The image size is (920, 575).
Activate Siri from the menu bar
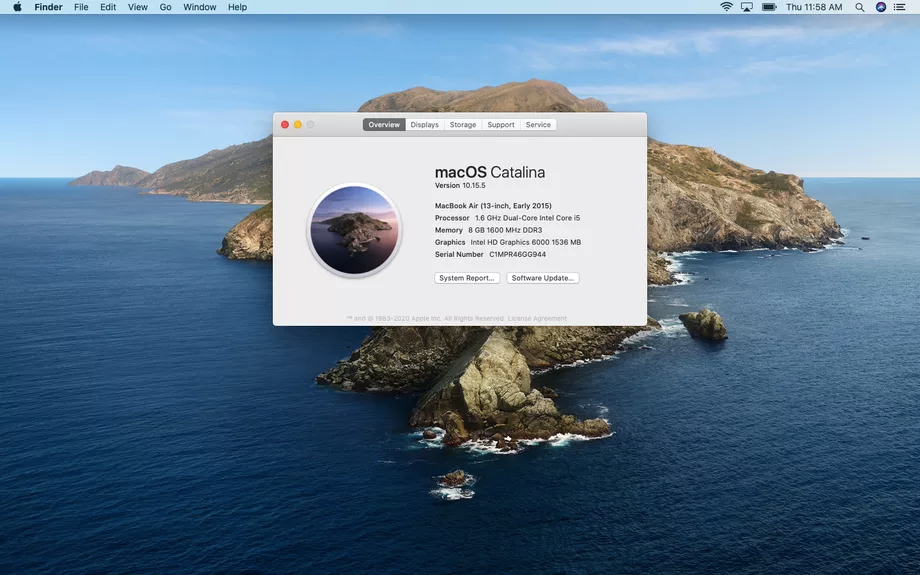click(x=881, y=7)
